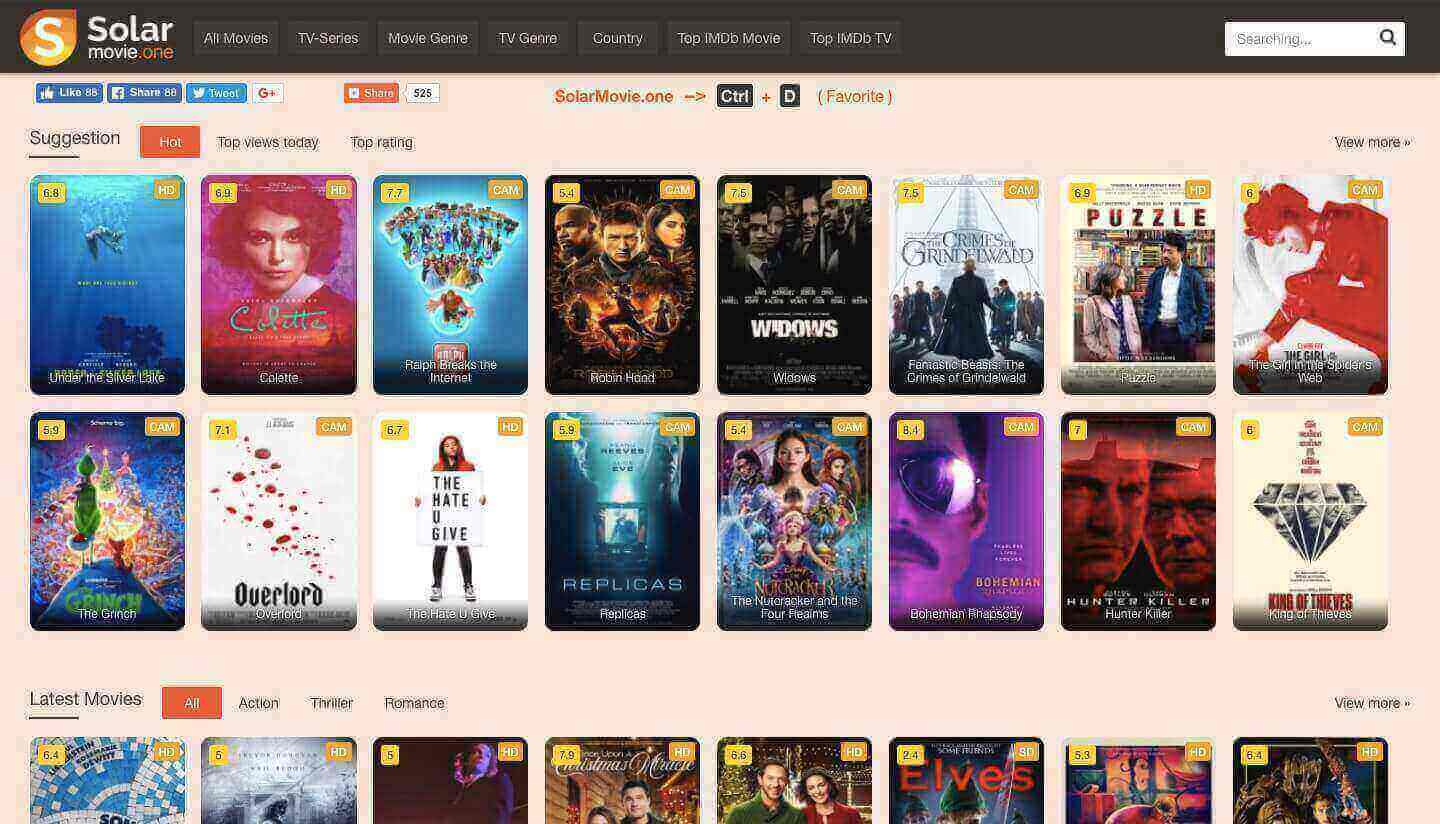Image resolution: width=1440 pixels, height=824 pixels.
Task: Open the Robin Hood movie poster
Action: (622, 285)
